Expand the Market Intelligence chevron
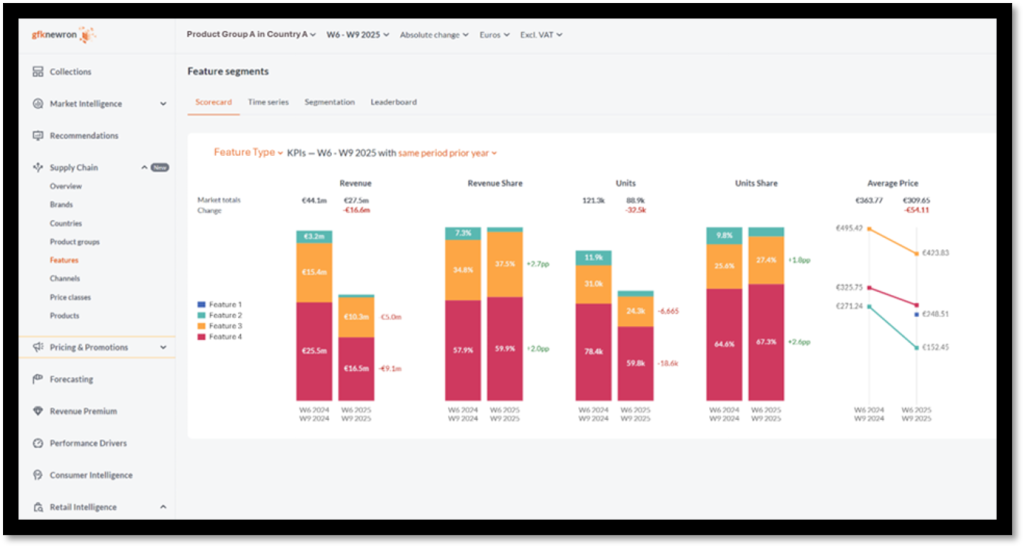The height and width of the screenshot is (547, 1024). point(163,104)
